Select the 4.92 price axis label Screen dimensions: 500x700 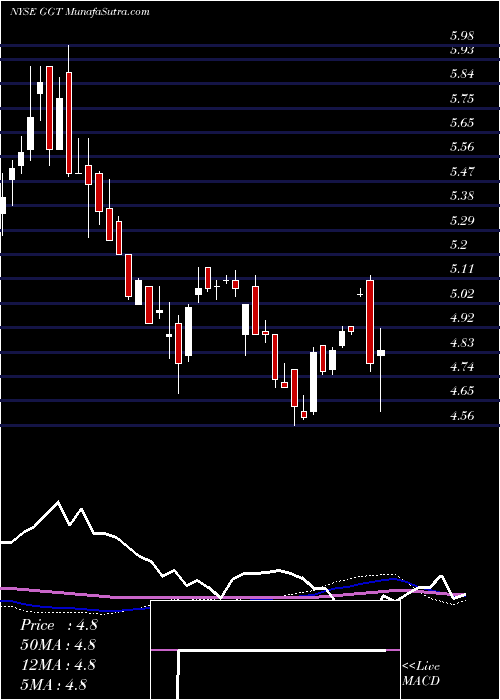(x=462, y=318)
